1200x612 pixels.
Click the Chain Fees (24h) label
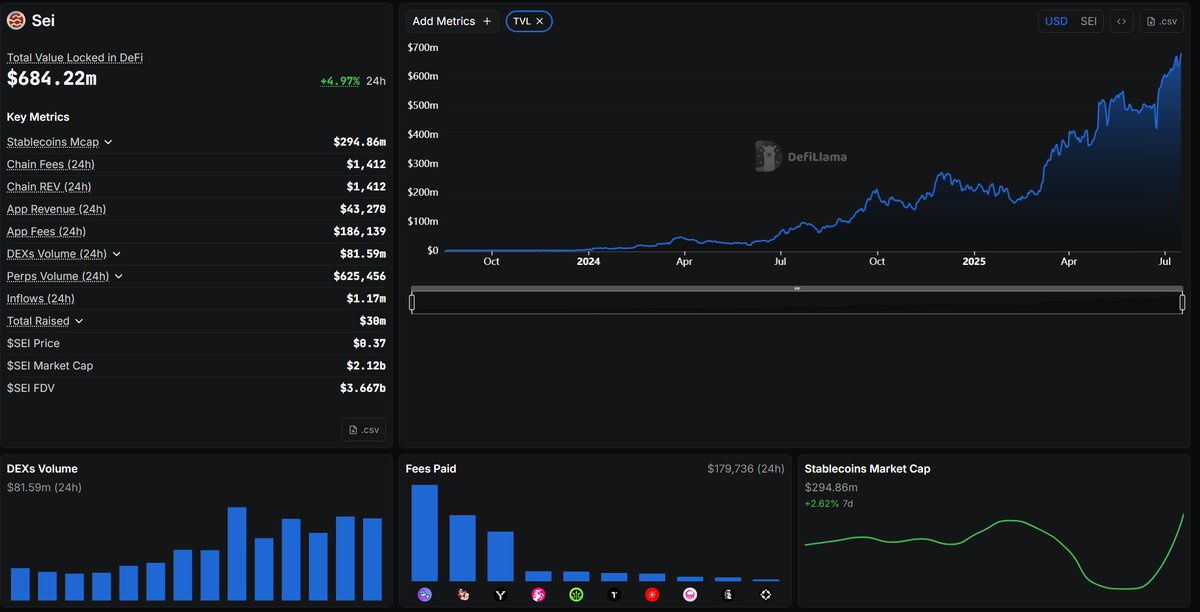click(51, 164)
